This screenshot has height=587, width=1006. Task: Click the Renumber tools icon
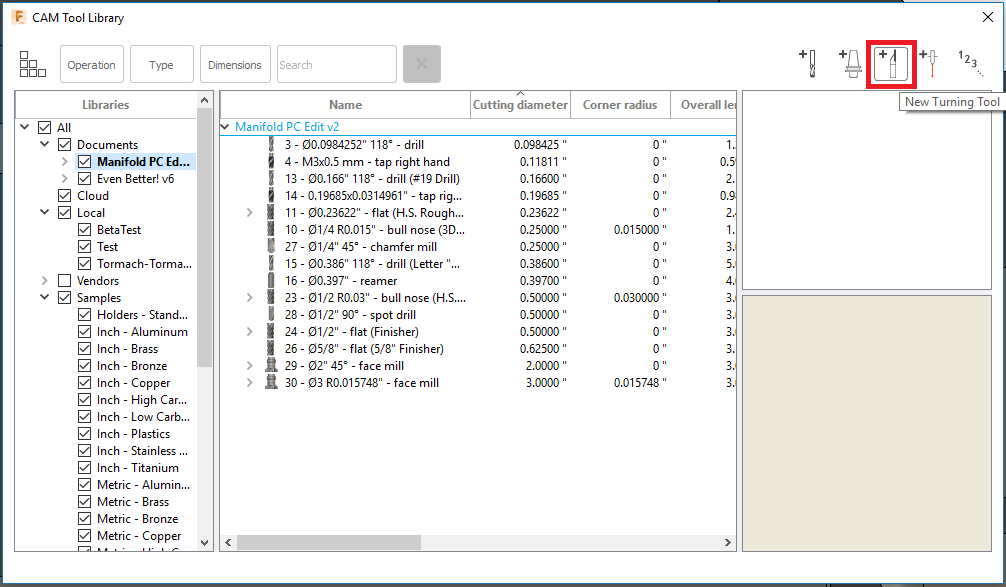(x=971, y=63)
